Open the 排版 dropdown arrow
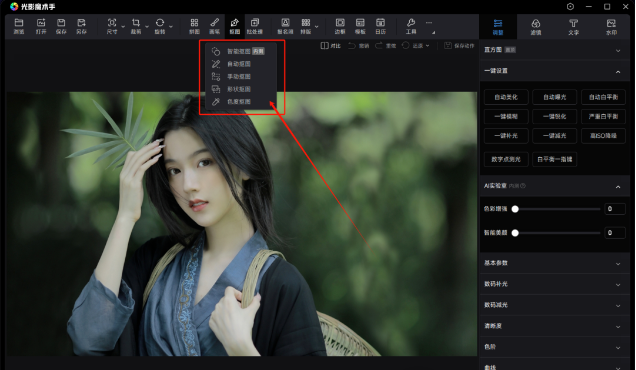 pos(317,27)
